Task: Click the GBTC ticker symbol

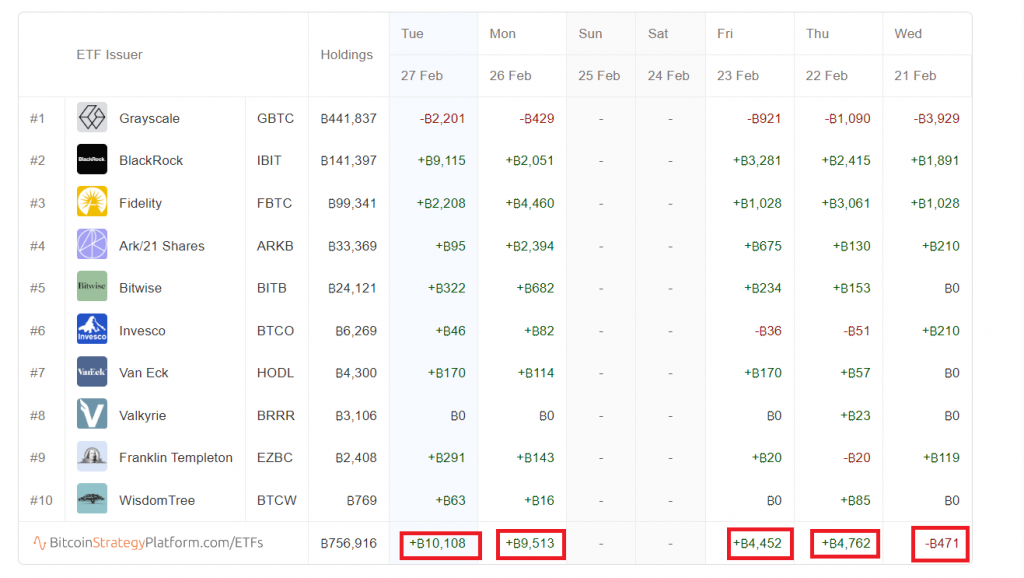Action: click(275, 119)
